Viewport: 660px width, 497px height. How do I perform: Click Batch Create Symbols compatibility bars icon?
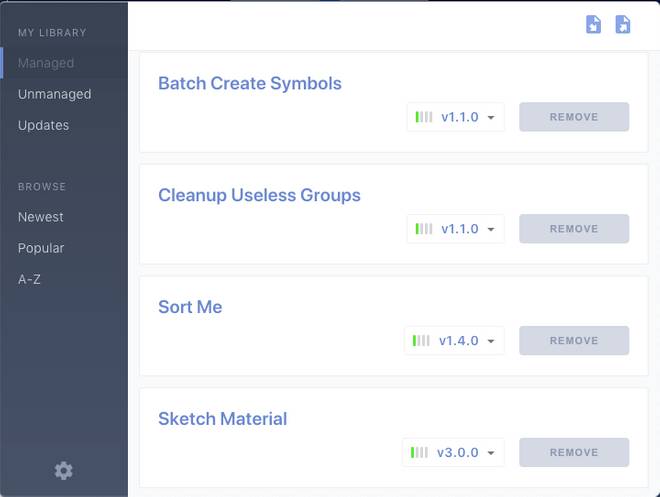point(424,117)
